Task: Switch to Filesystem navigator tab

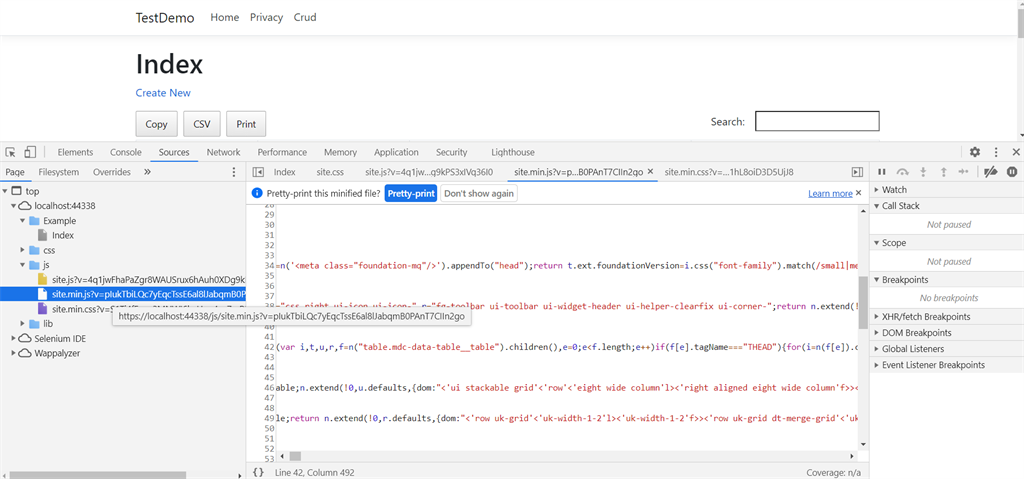Action: pos(58,172)
